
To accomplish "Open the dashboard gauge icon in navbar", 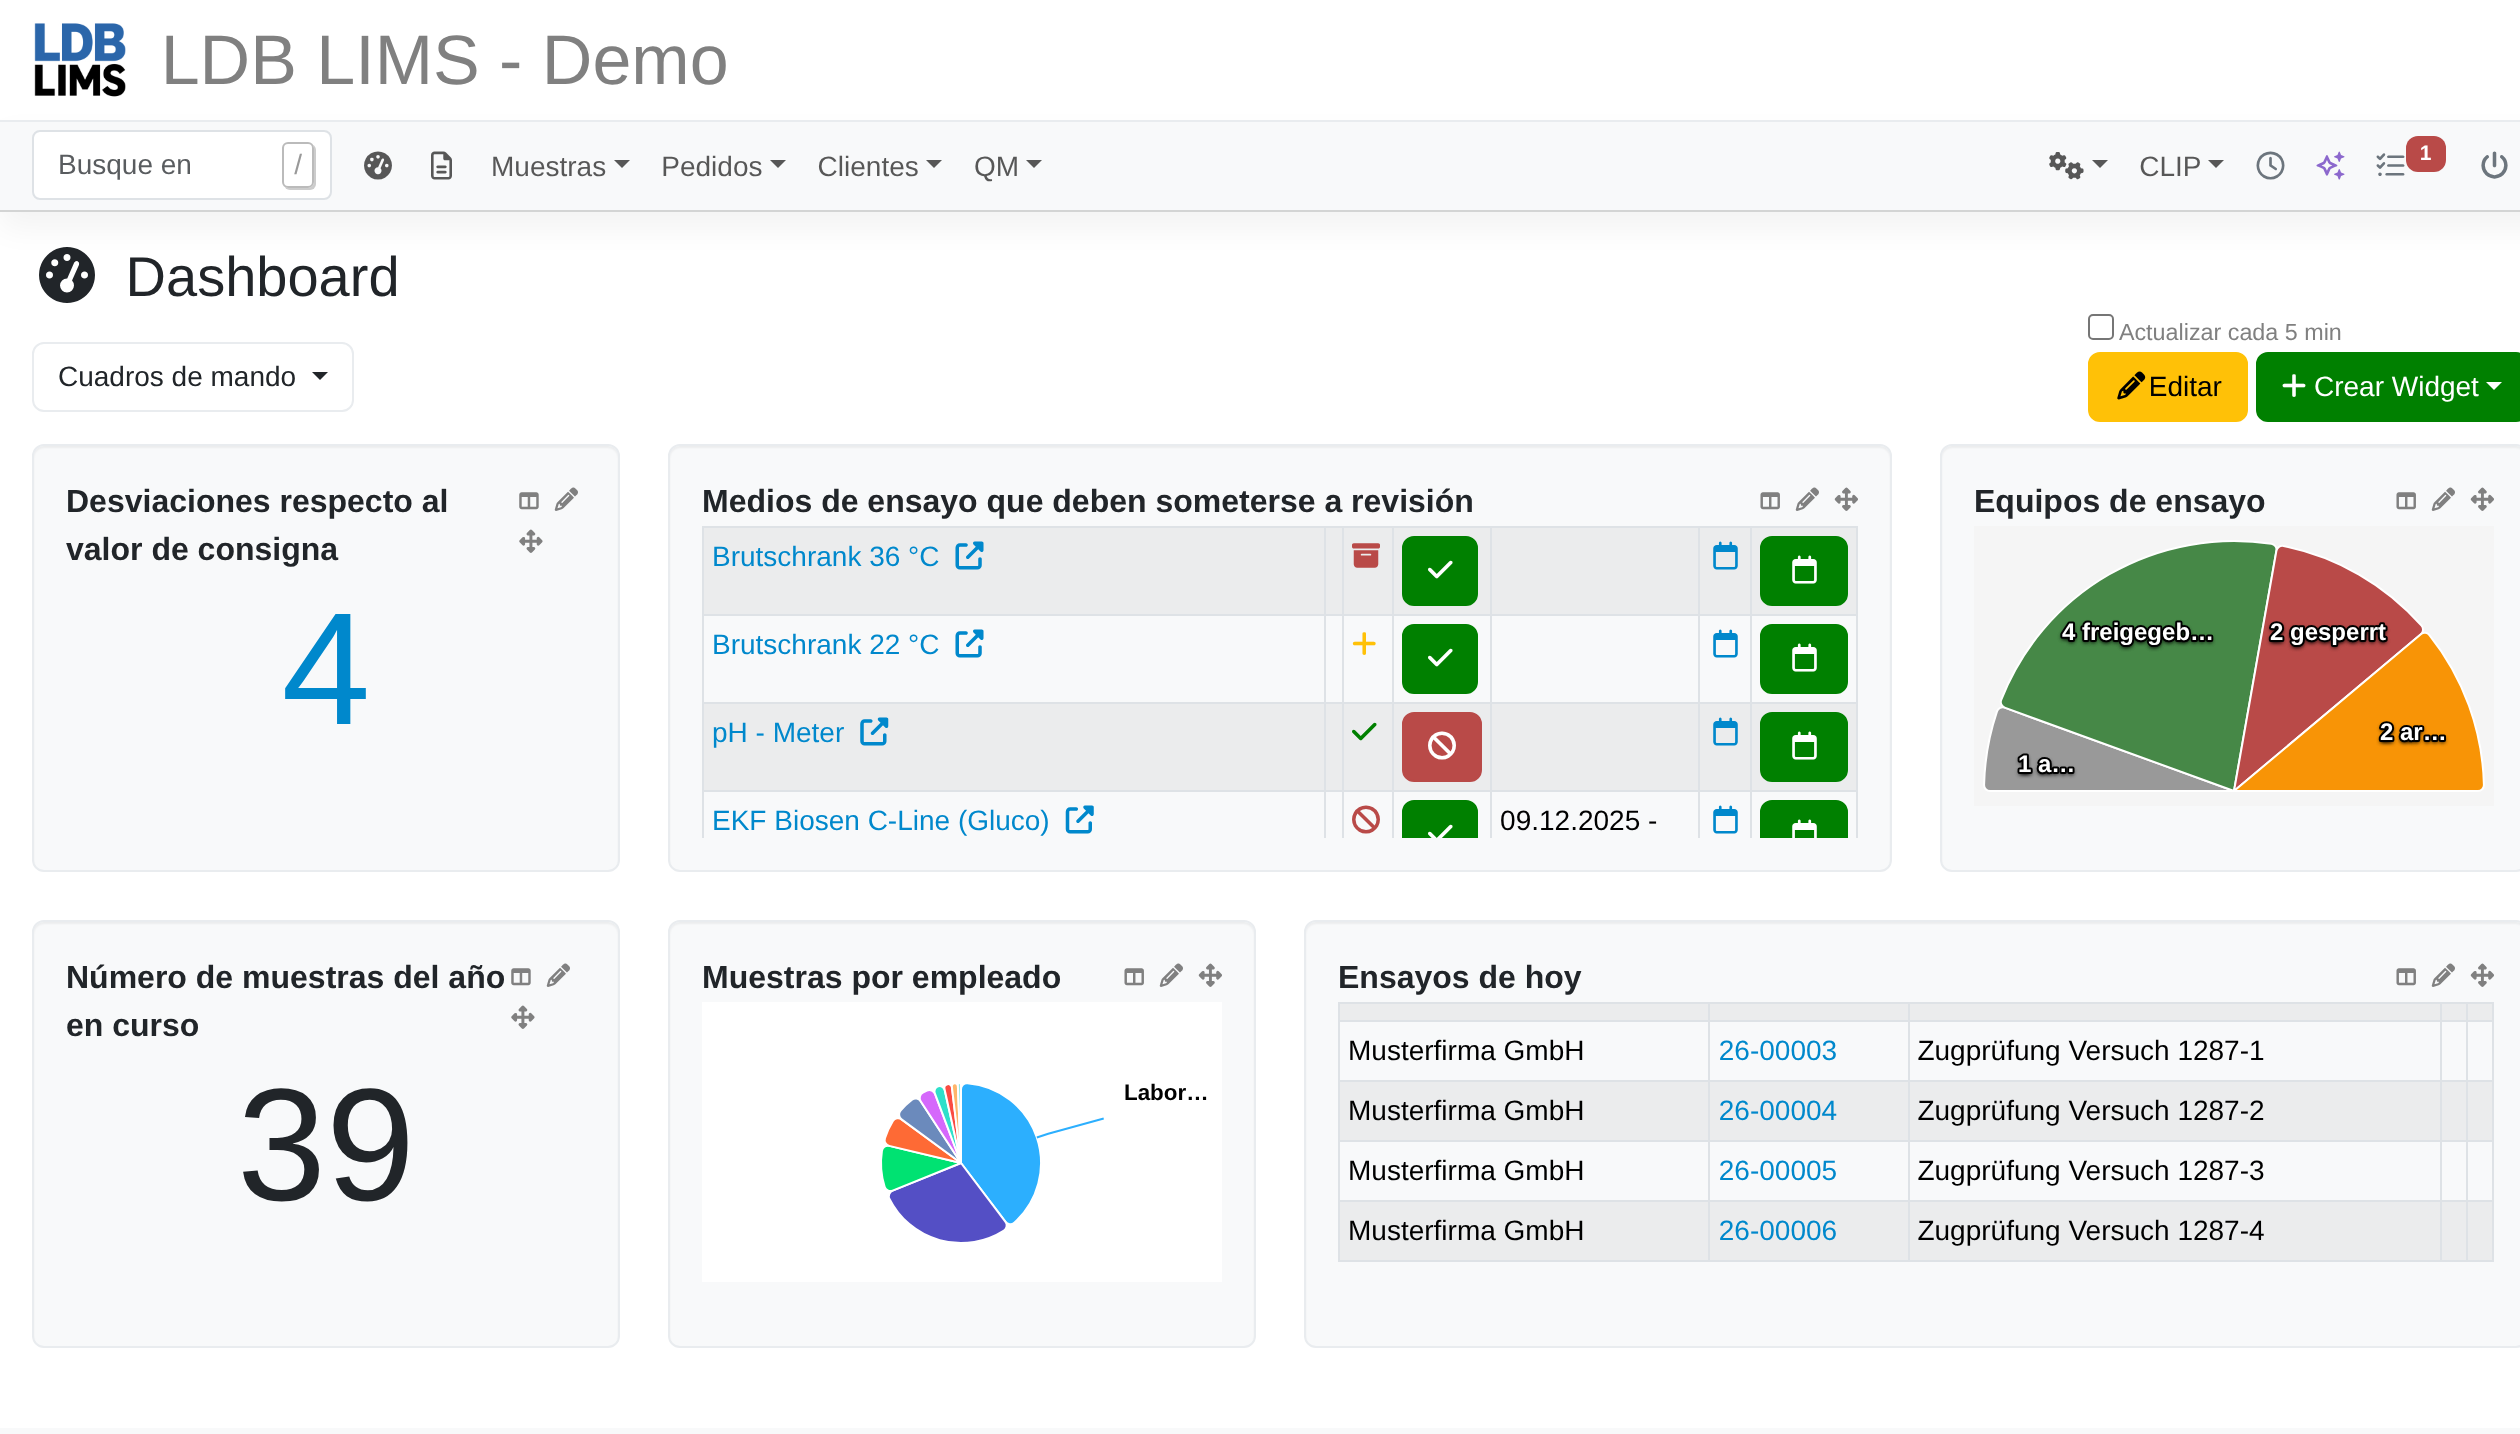I will 378,166.
